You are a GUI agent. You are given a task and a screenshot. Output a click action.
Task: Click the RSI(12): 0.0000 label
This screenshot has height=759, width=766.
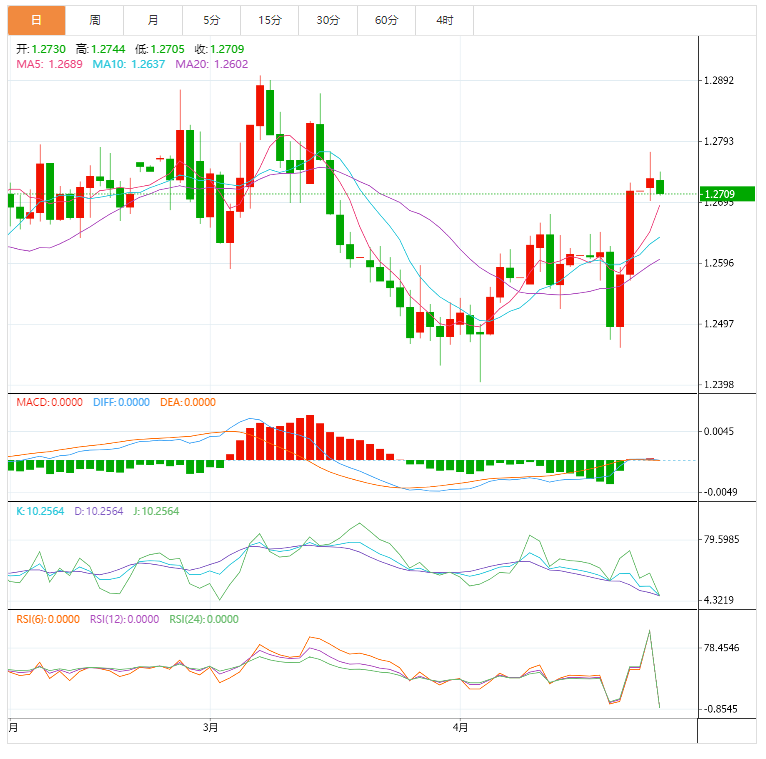point(125,619)
